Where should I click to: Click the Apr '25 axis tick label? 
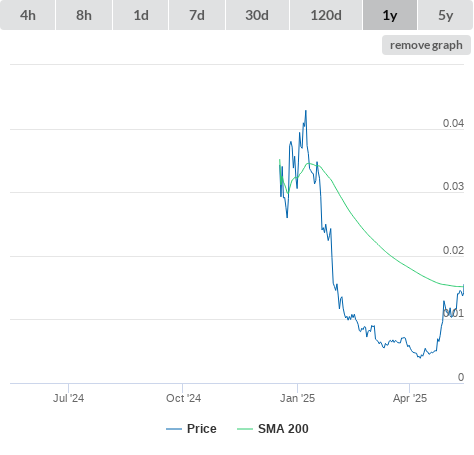coord(410,398)
